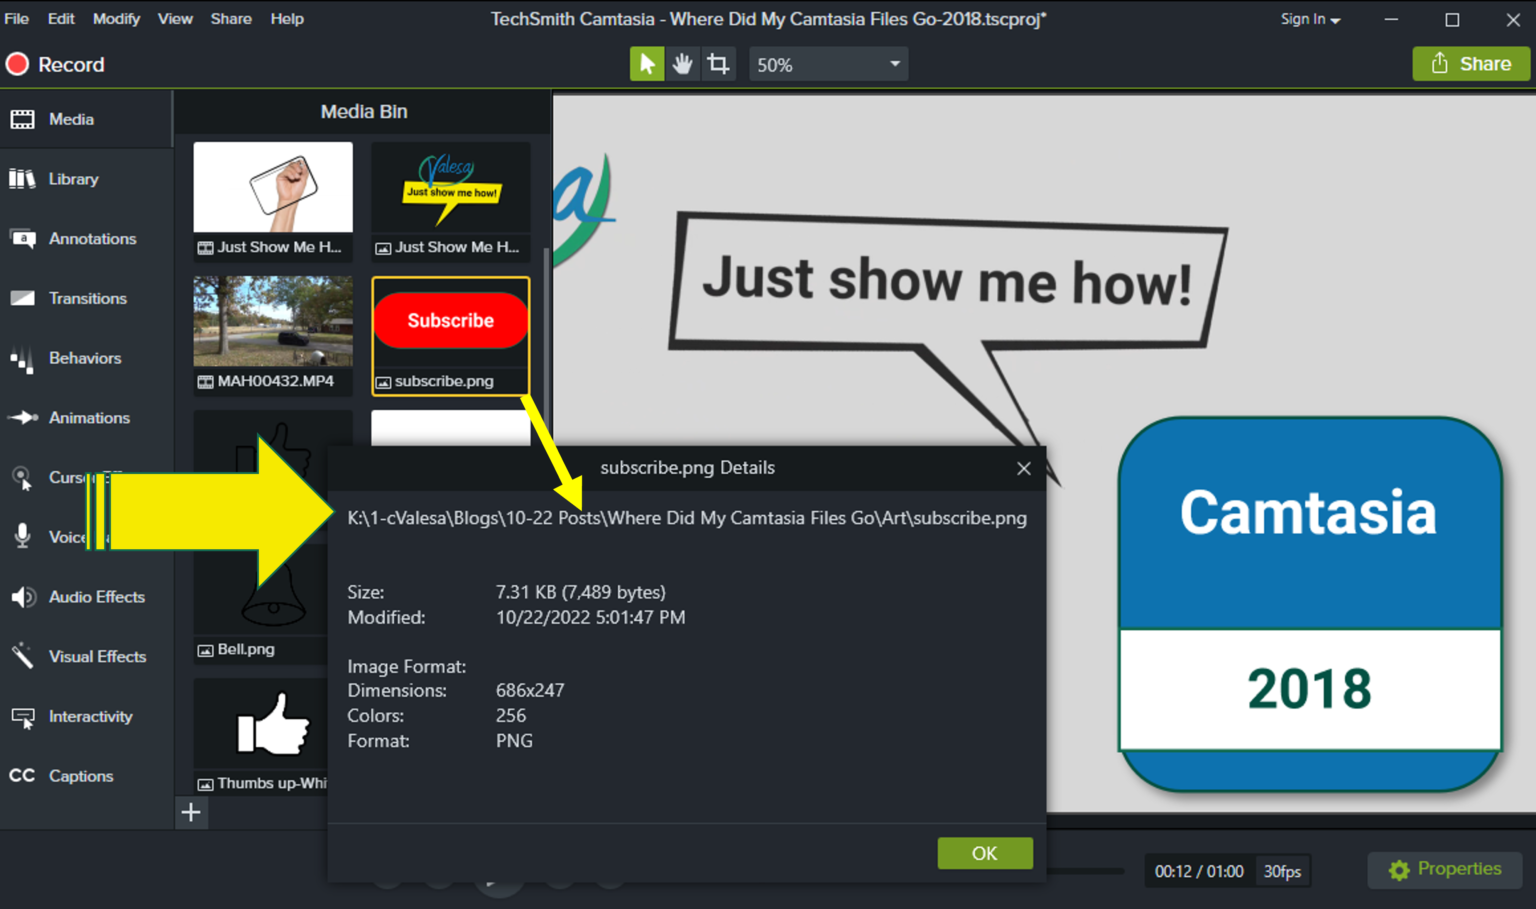The image size is (1536, 909).
Task: Open the canvas zoom level dropdown
Action: pyautogui.click(x=827, y=63)
